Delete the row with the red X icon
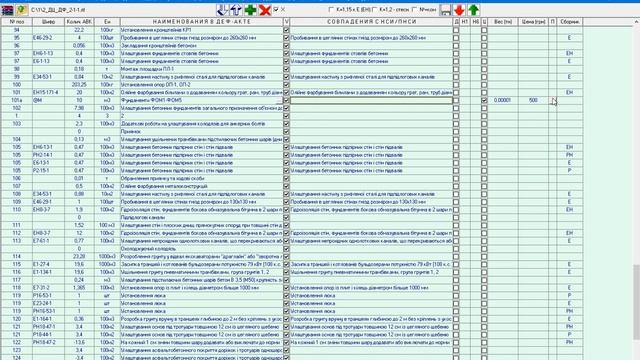The height and width of the screenshot is (360, 640). pyautogui.click(x=265, y=10)
